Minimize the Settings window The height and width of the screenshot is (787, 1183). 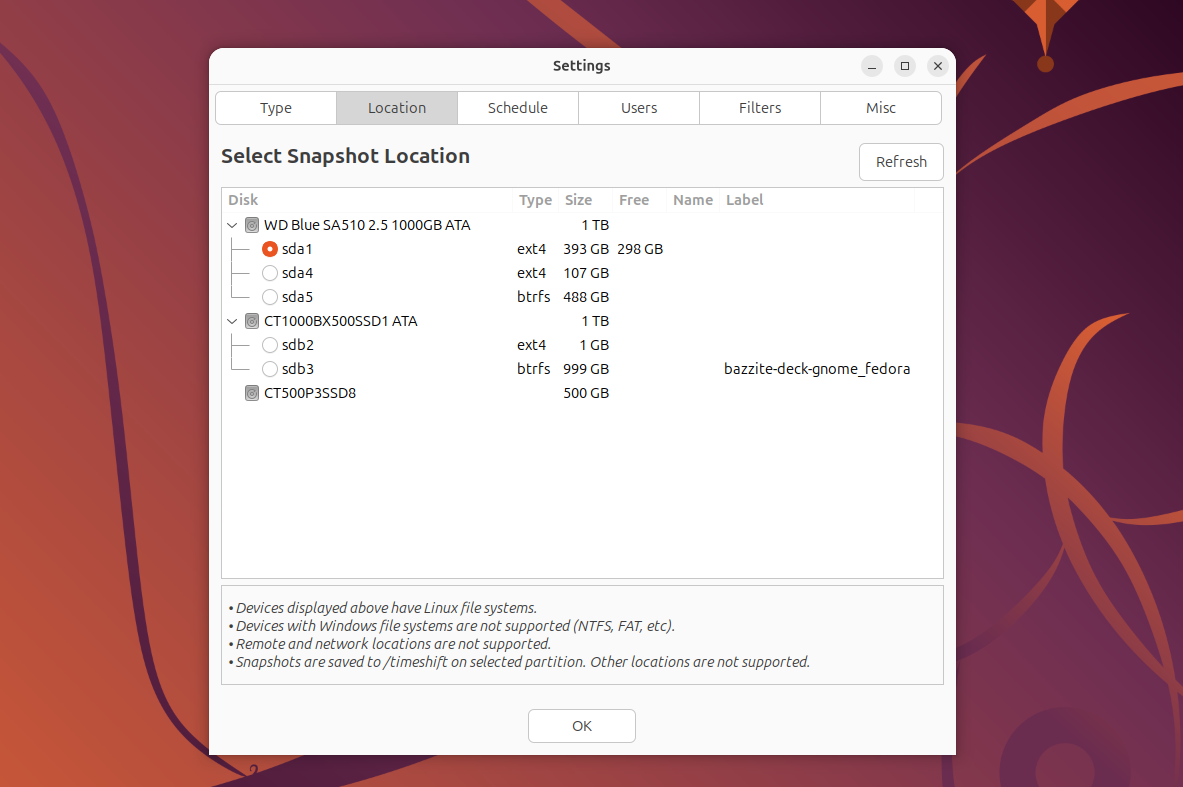pyautogui.click(x=871, y=66)
